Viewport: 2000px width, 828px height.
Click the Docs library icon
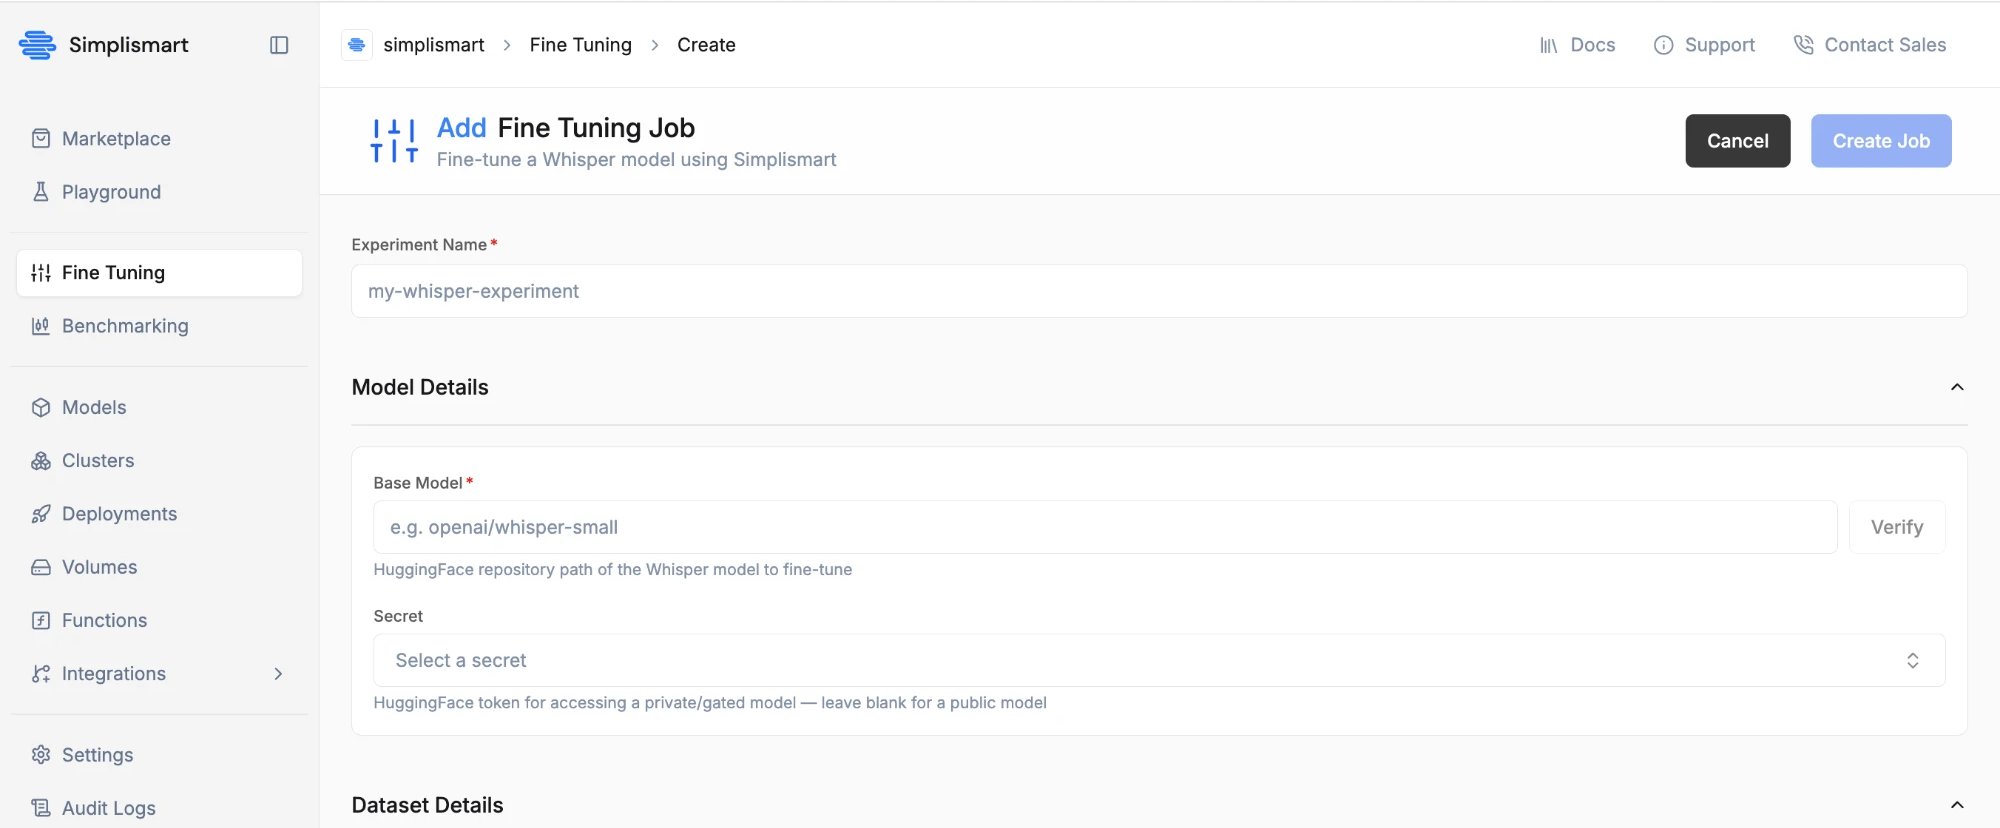[1549, 45]
